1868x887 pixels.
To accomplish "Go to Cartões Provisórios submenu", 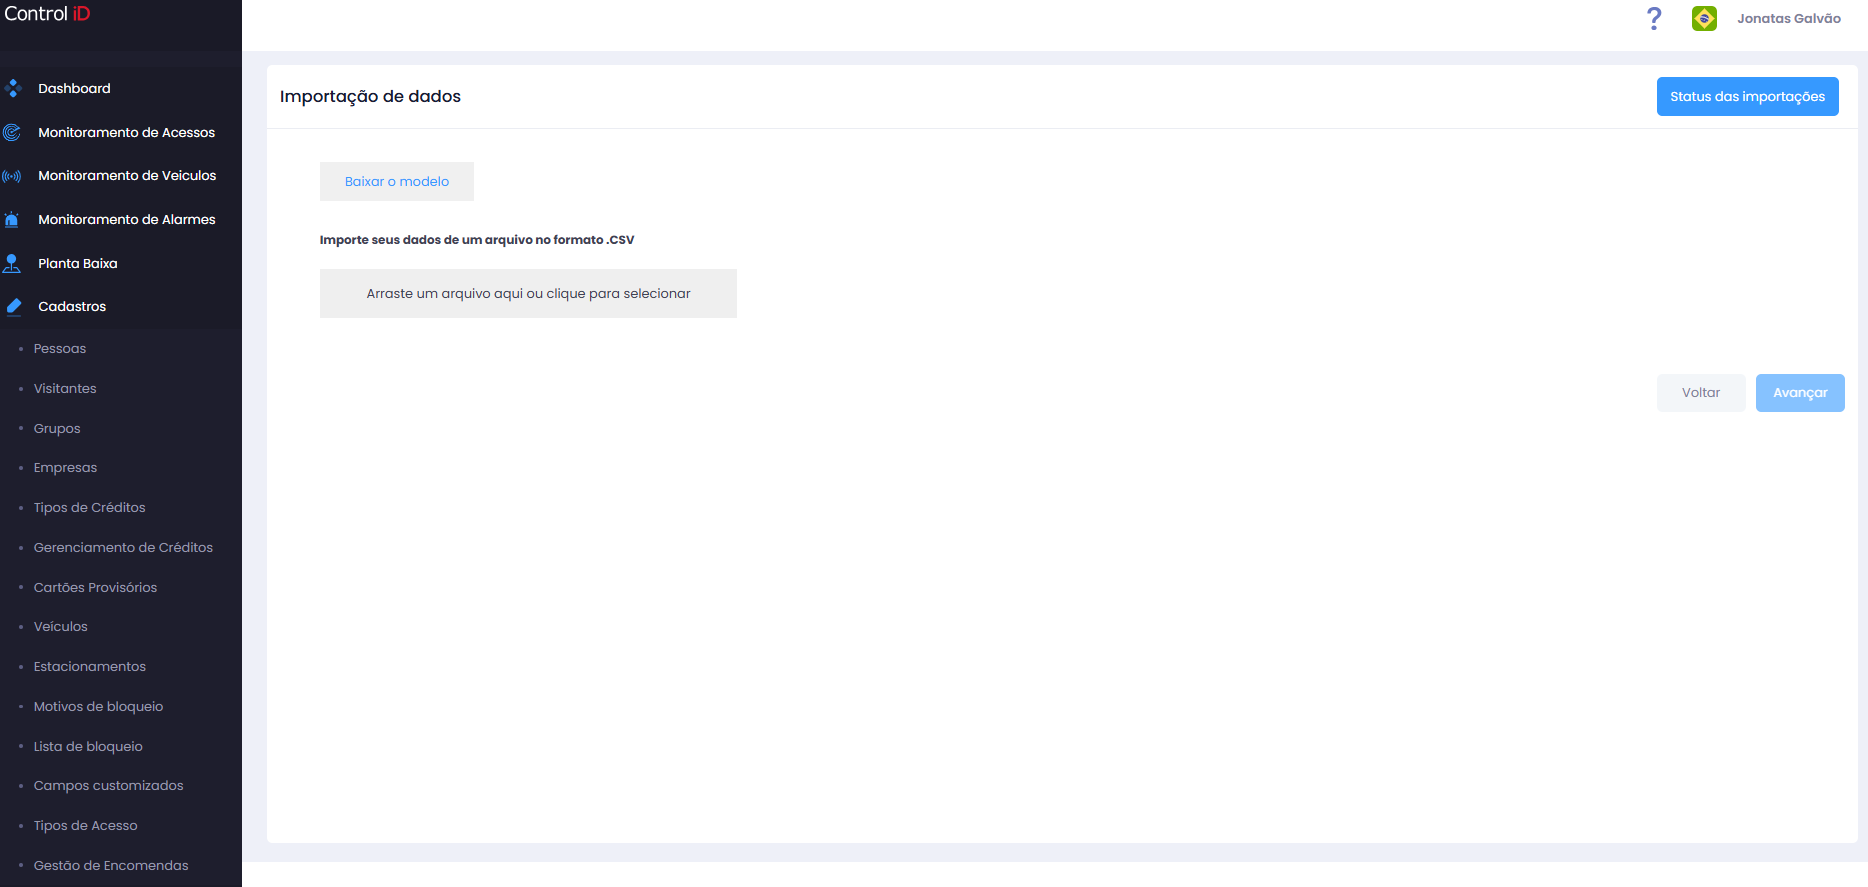I will pos(95,588).
